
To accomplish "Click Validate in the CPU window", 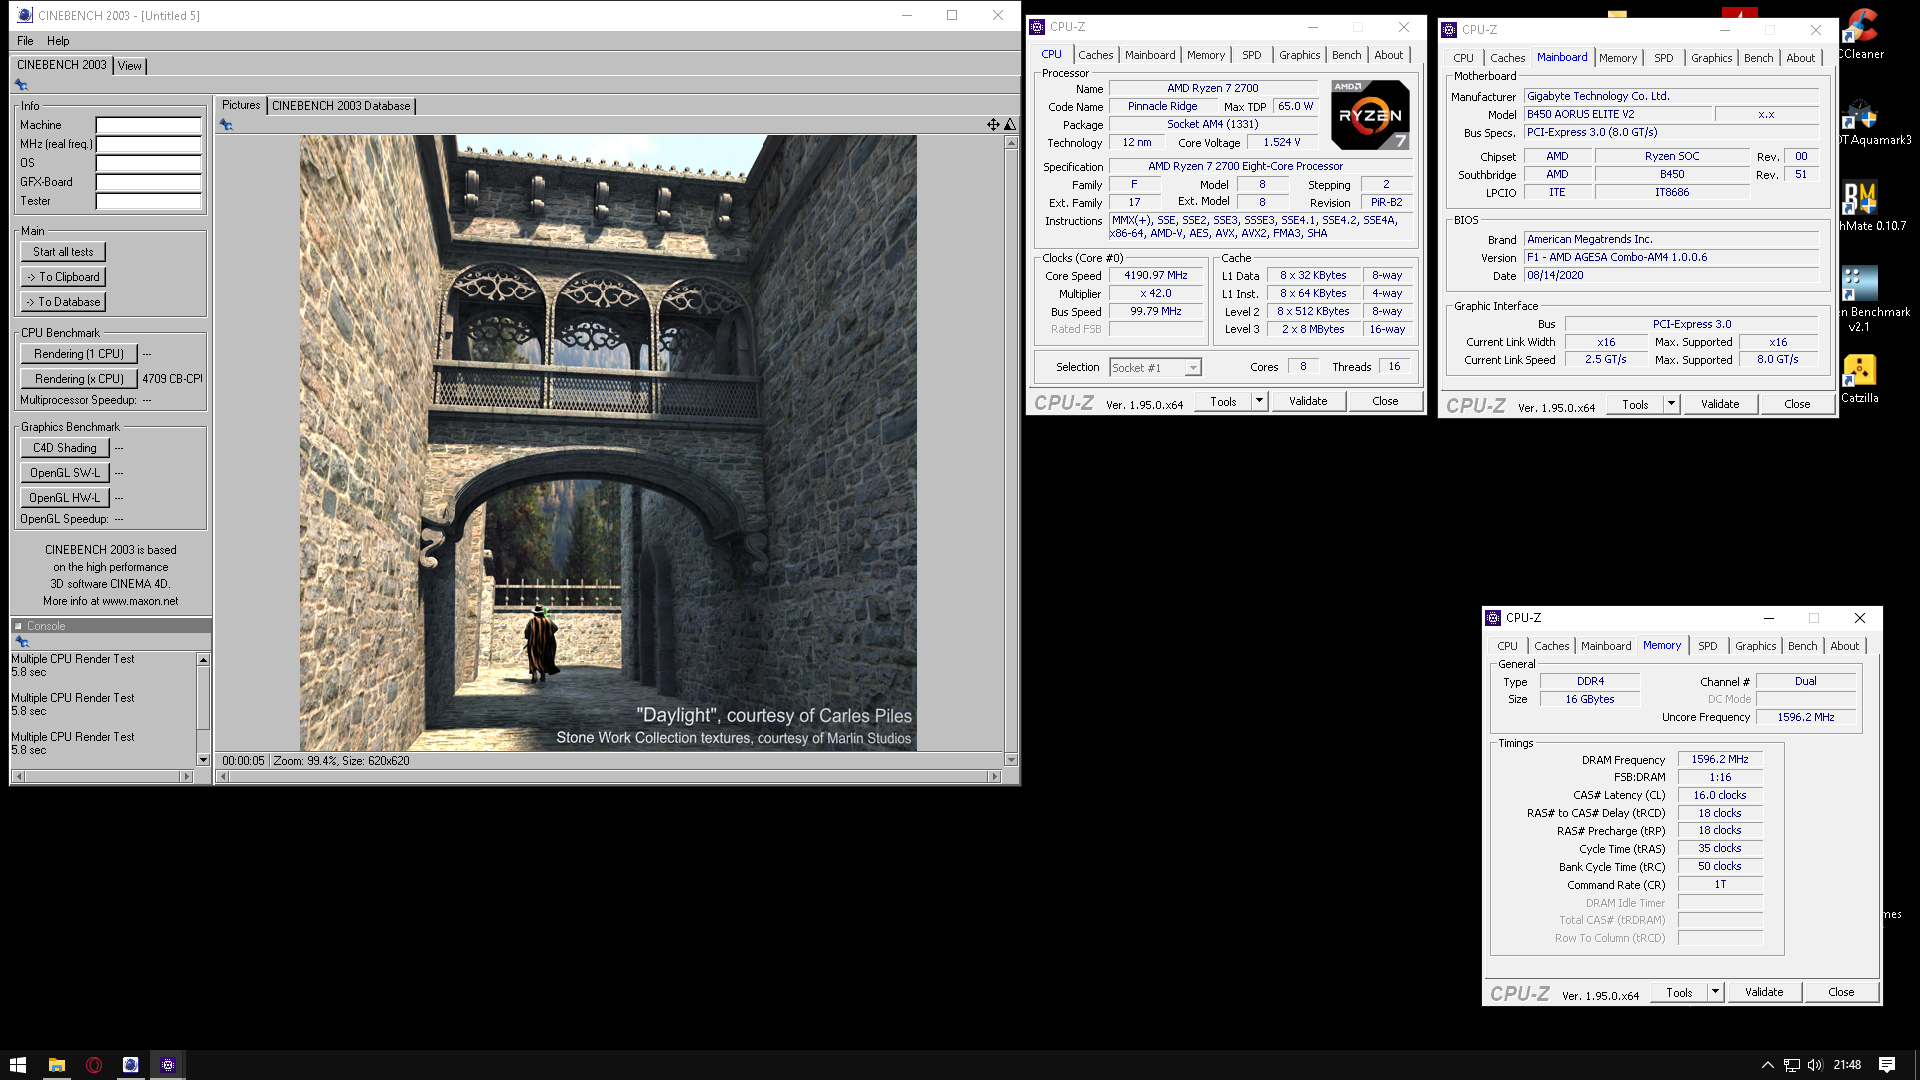I will pyautogui.click(x=1308, y=401).
